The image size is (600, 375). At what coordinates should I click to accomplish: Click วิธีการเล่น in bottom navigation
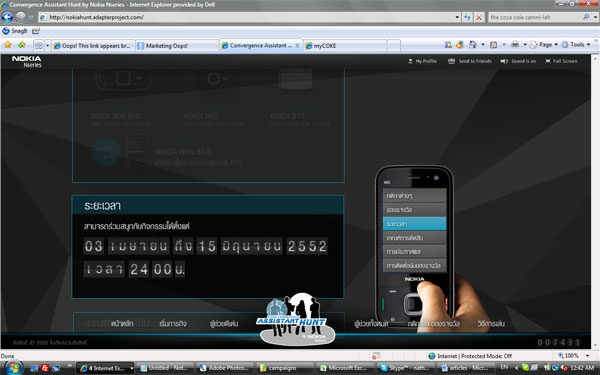pyautogui.click(x=491, y=324)
